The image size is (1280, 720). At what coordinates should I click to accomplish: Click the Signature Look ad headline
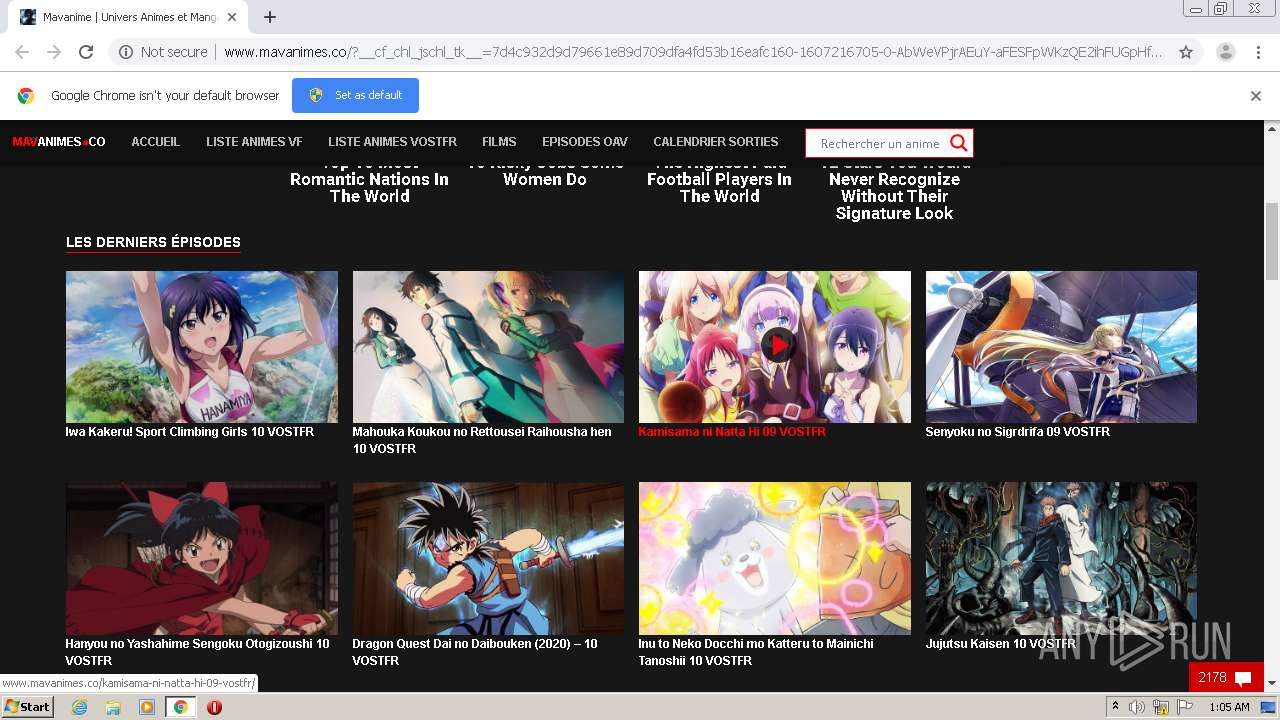click(894, 188)
